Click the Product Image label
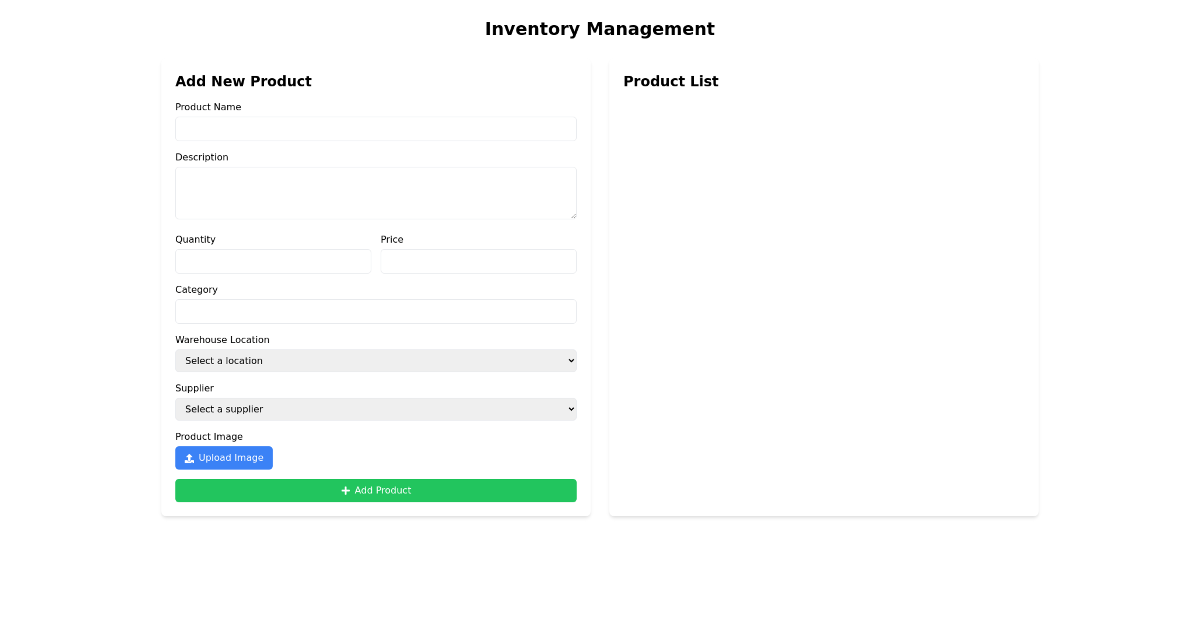The height and width of the screenshot is (630, 1200). pos(210,436)
